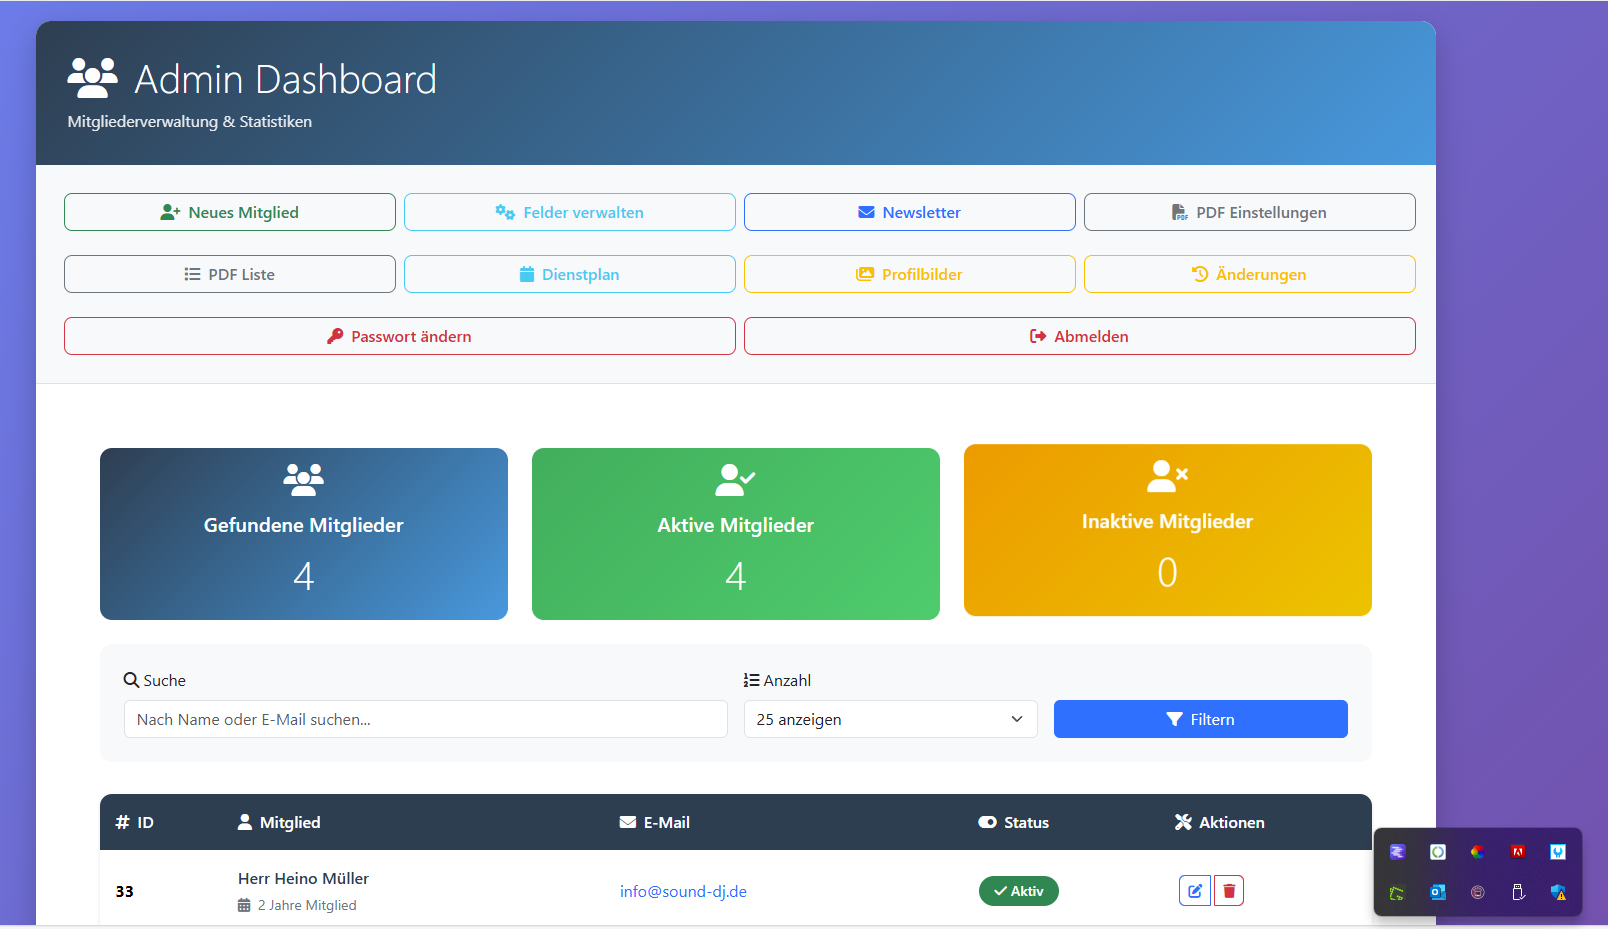Click the name or email search field
Screen dimensions: 1608x929
coord(425,719)
